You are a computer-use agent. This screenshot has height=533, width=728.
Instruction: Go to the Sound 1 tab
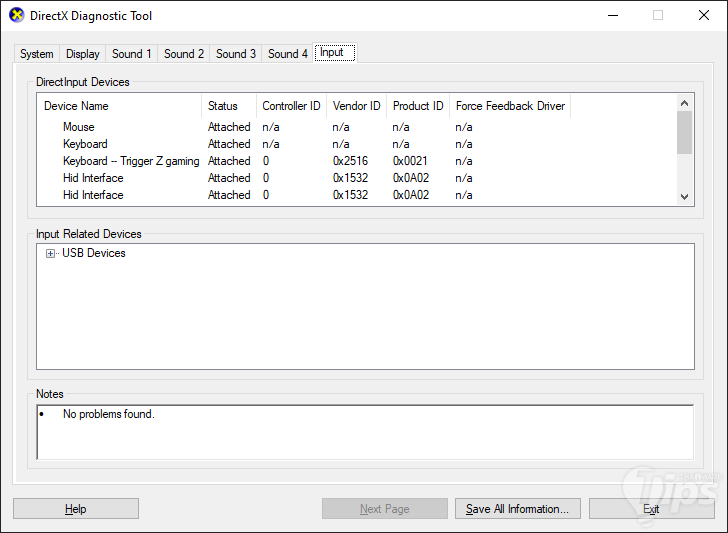(132, 54)
